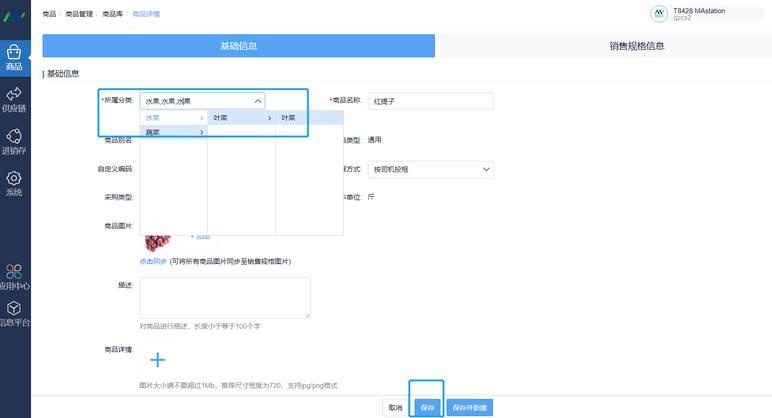Click the user avatar icon by T8428 MAstation
The image size is (772, 418).
(x=659, y=14)
